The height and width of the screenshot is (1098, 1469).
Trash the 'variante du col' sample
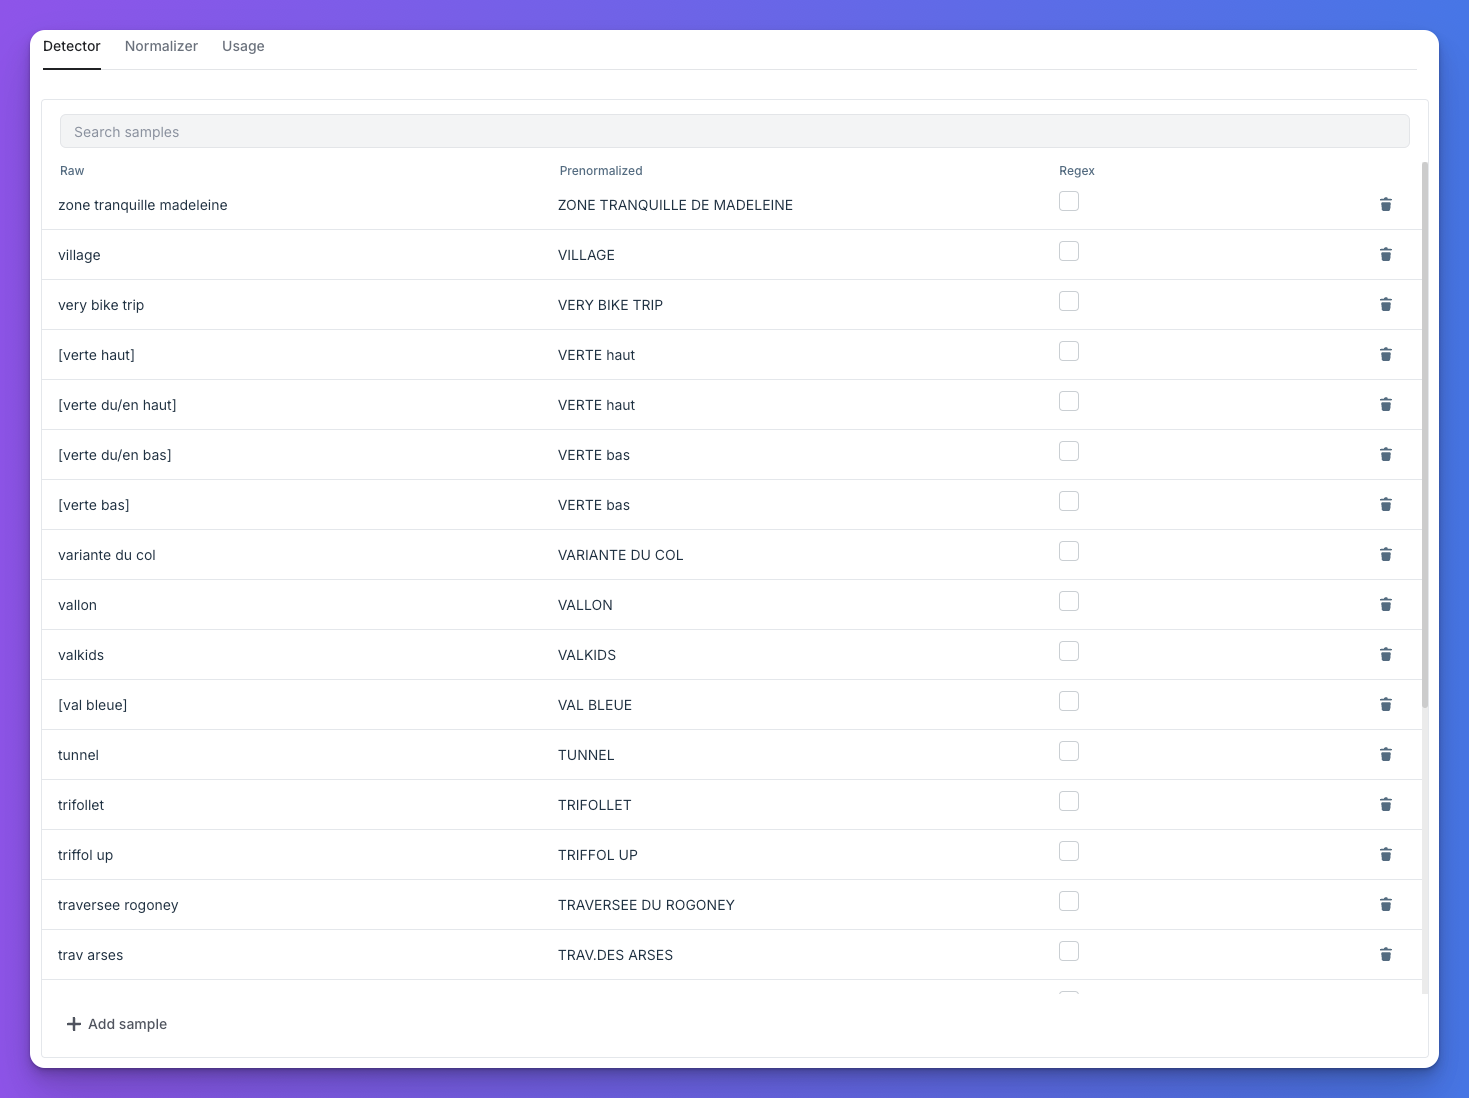pyautogui.click(x=1386, y=554)
